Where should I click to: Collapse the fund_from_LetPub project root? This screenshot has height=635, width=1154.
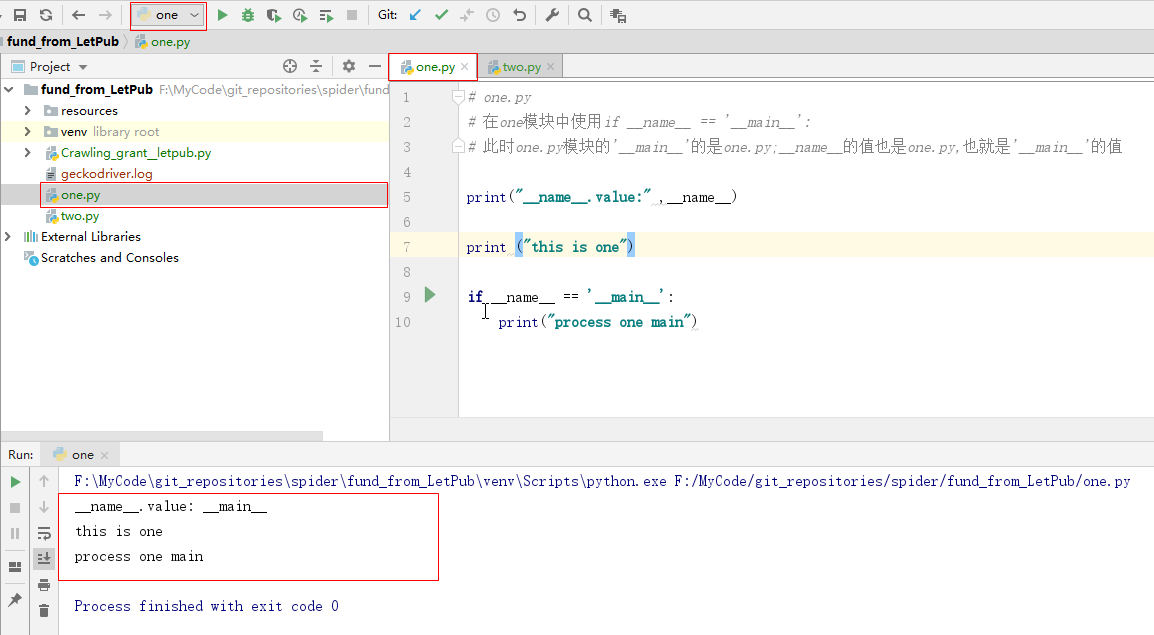tap(8, 89)
